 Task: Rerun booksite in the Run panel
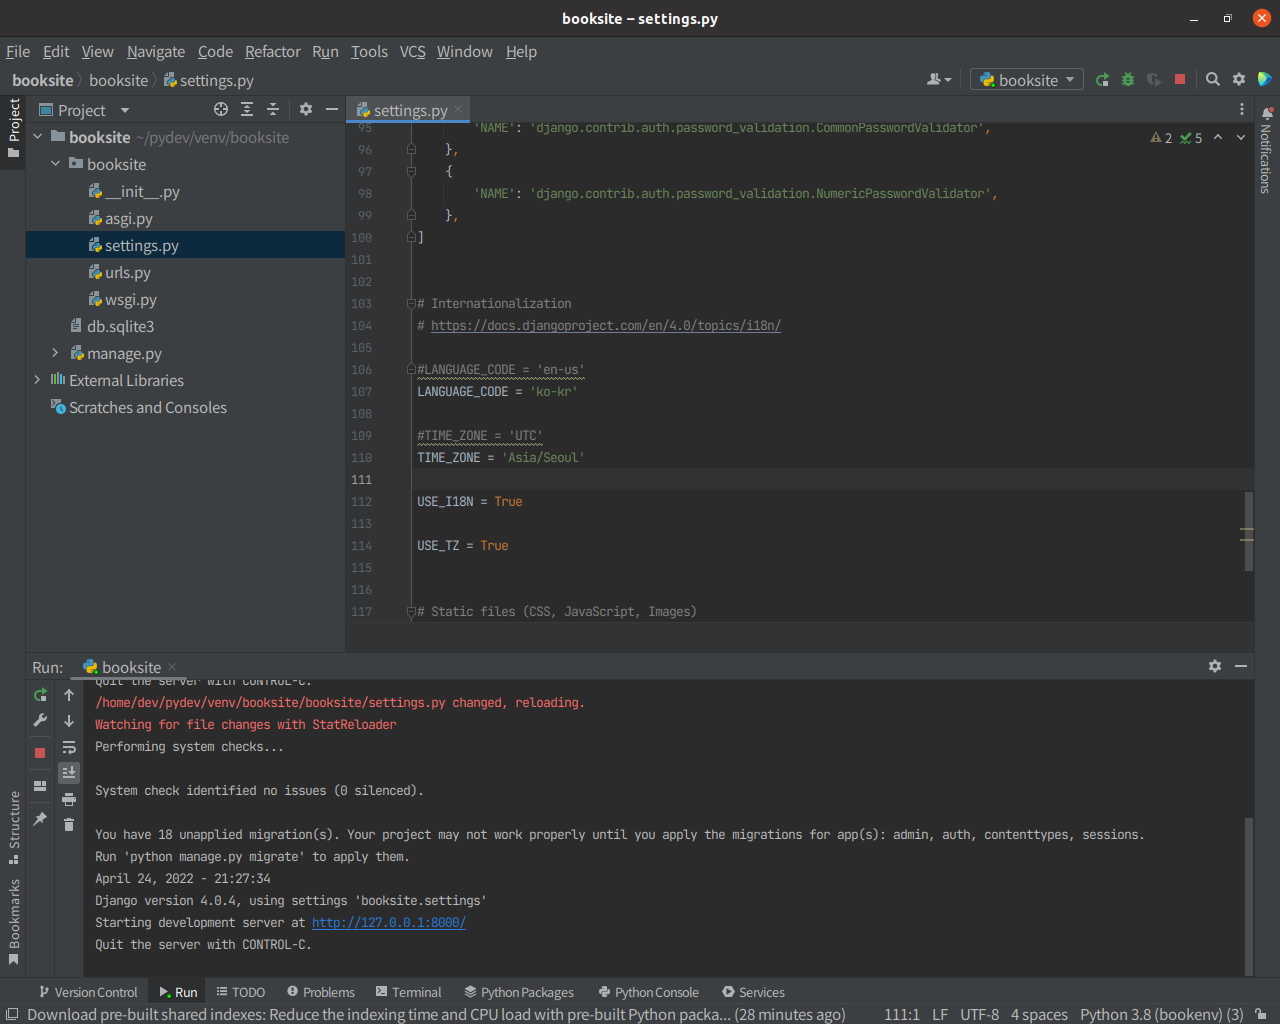point(40,695)
